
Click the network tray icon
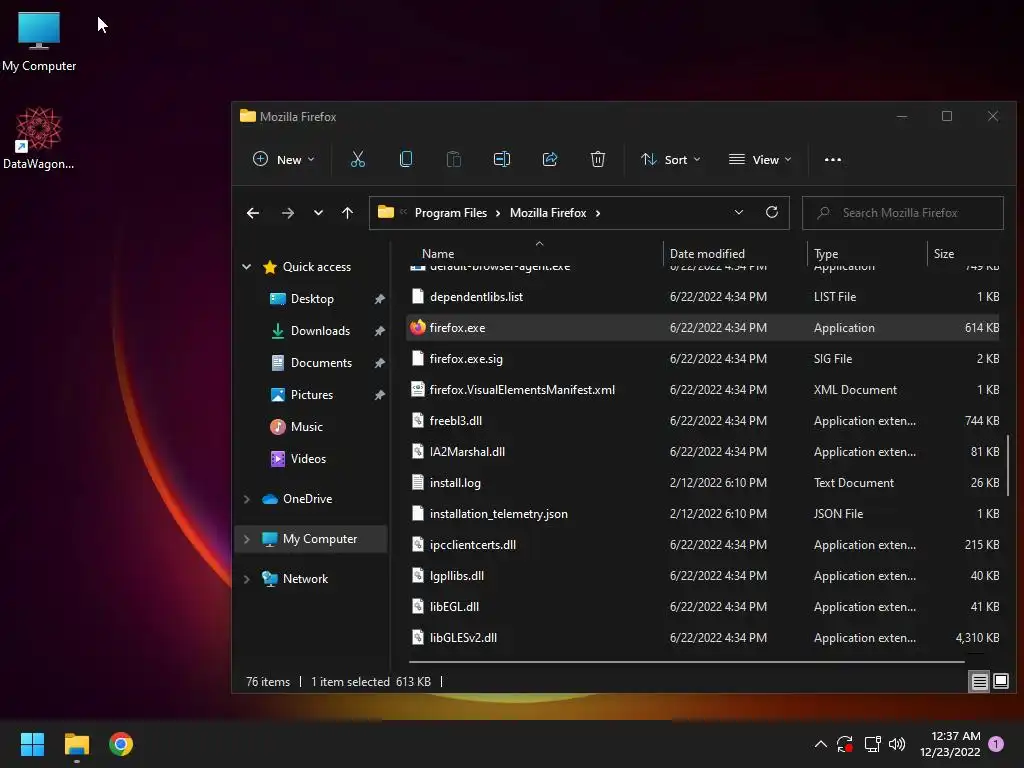coord(872,744)
